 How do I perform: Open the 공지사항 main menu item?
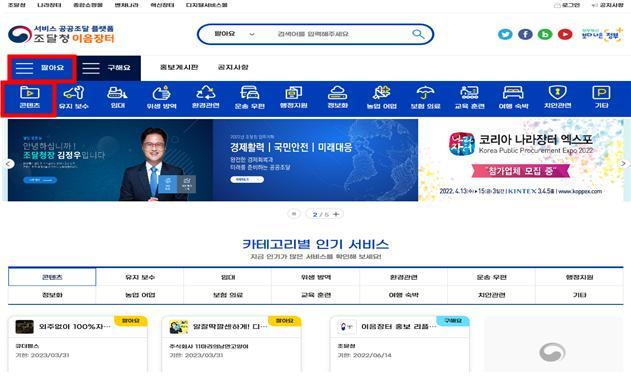(x=233, y=67)
